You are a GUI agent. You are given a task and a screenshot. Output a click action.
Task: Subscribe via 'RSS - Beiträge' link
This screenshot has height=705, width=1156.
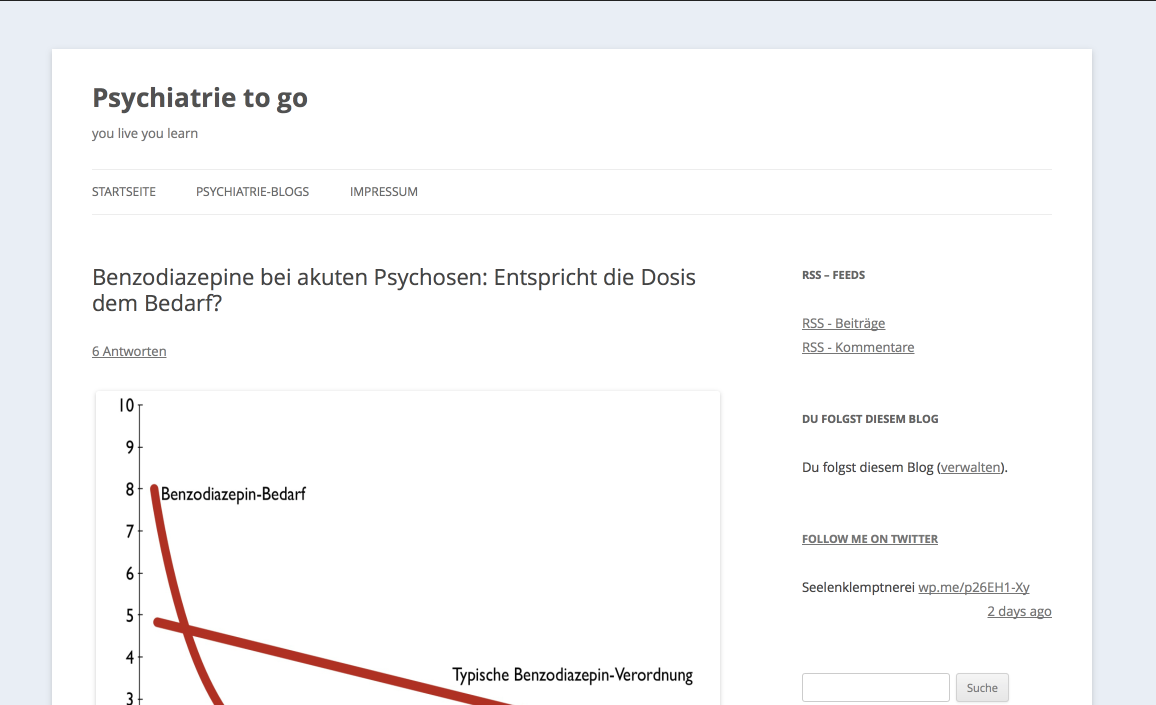click(x=843, y=324)
